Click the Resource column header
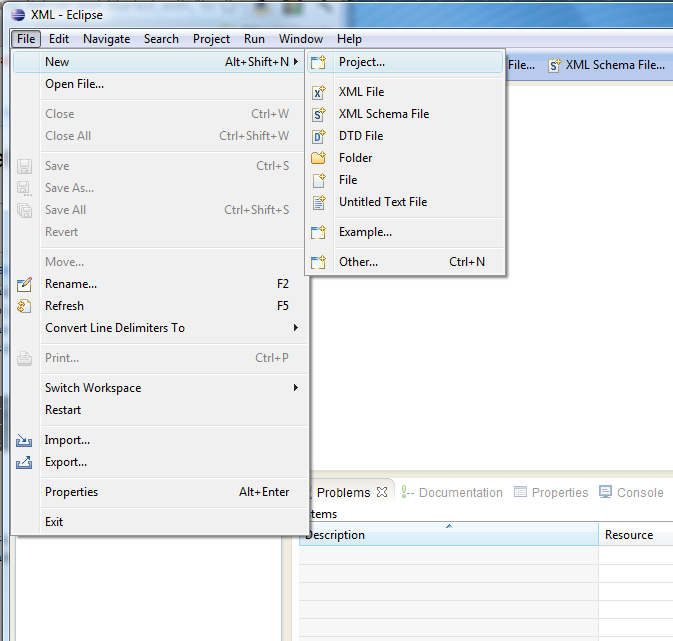Viewport: 673px width, 641px height. pyautogui.click(x=636, y=535)
